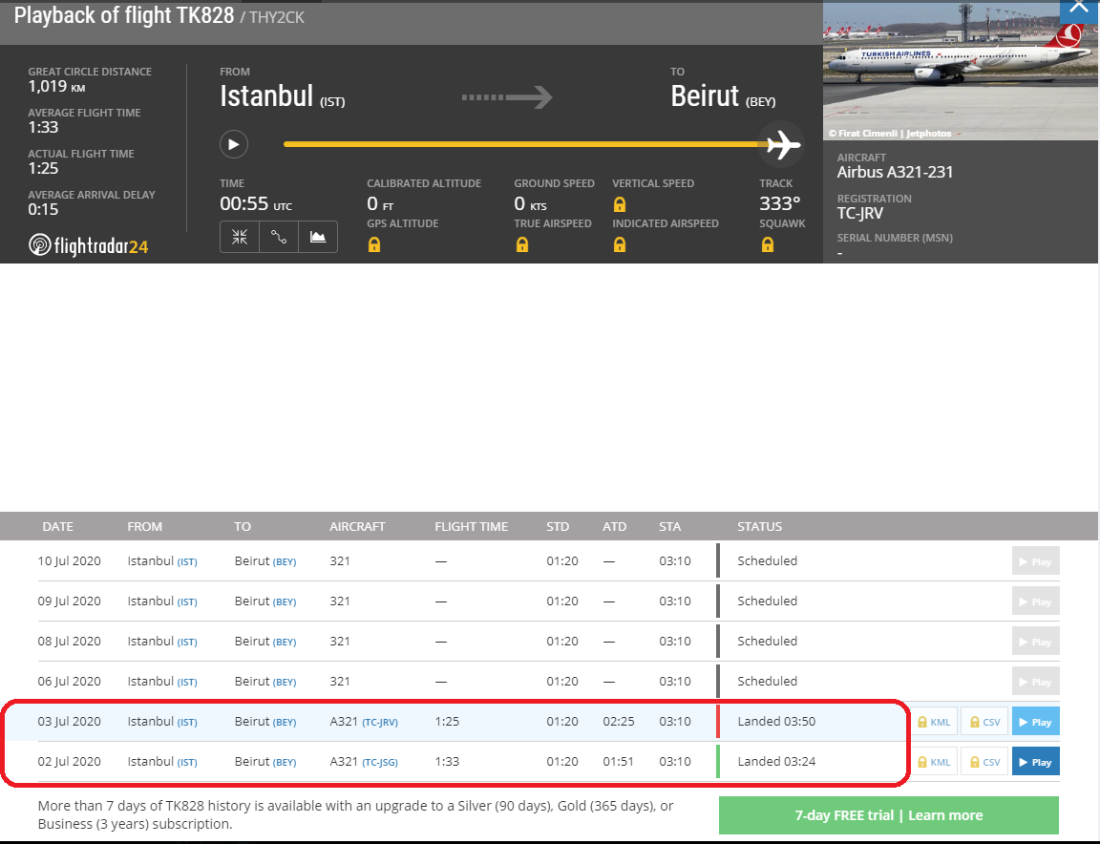Screen dimensions: 1100x844
Task: Click the 7-day FREE trial Learn more button
Action: coord(889,815)
